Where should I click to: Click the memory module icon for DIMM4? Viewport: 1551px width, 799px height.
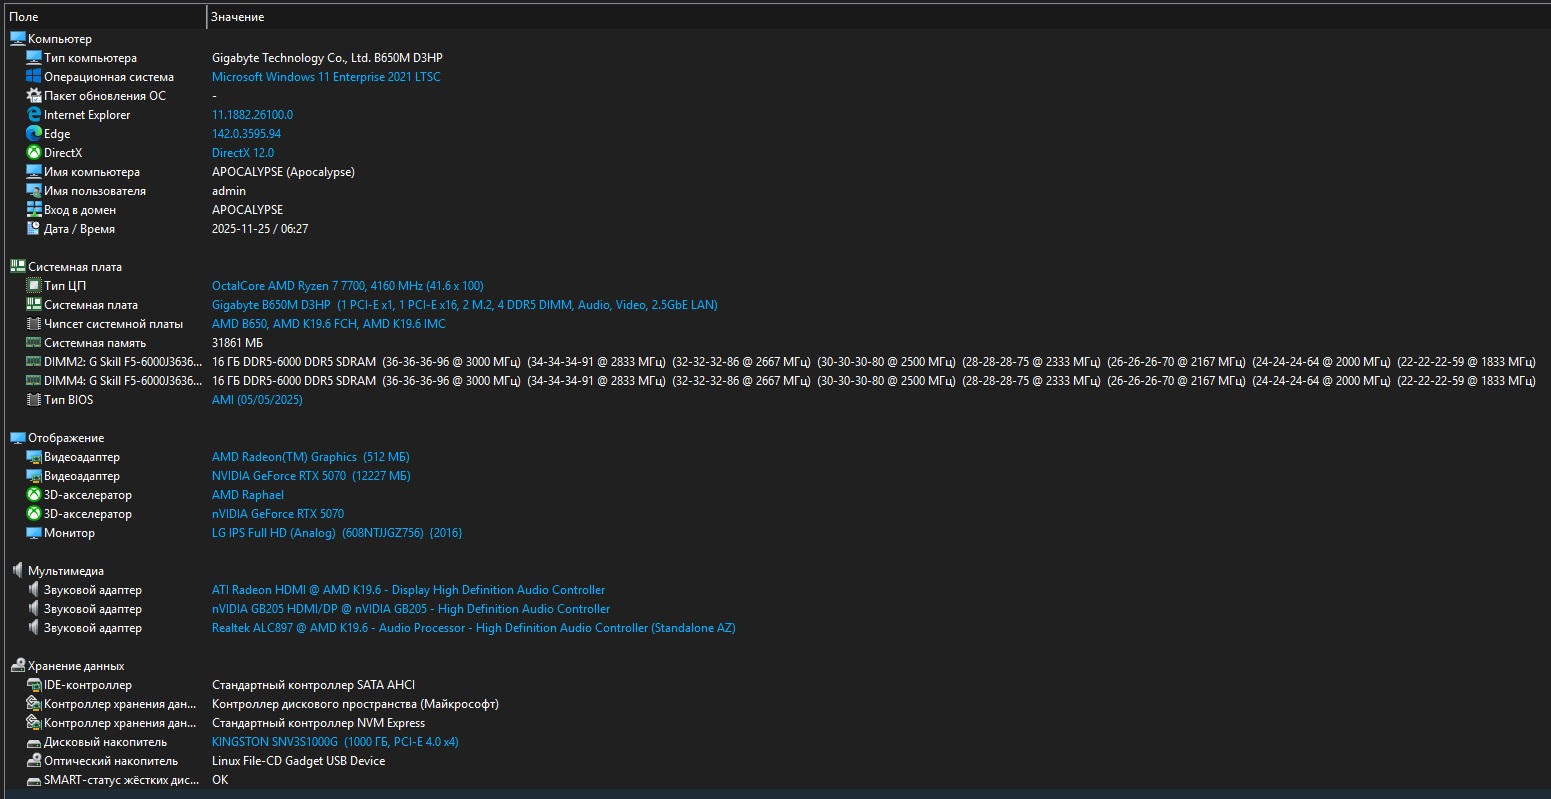pyautogui.click(x=34, y=381)
